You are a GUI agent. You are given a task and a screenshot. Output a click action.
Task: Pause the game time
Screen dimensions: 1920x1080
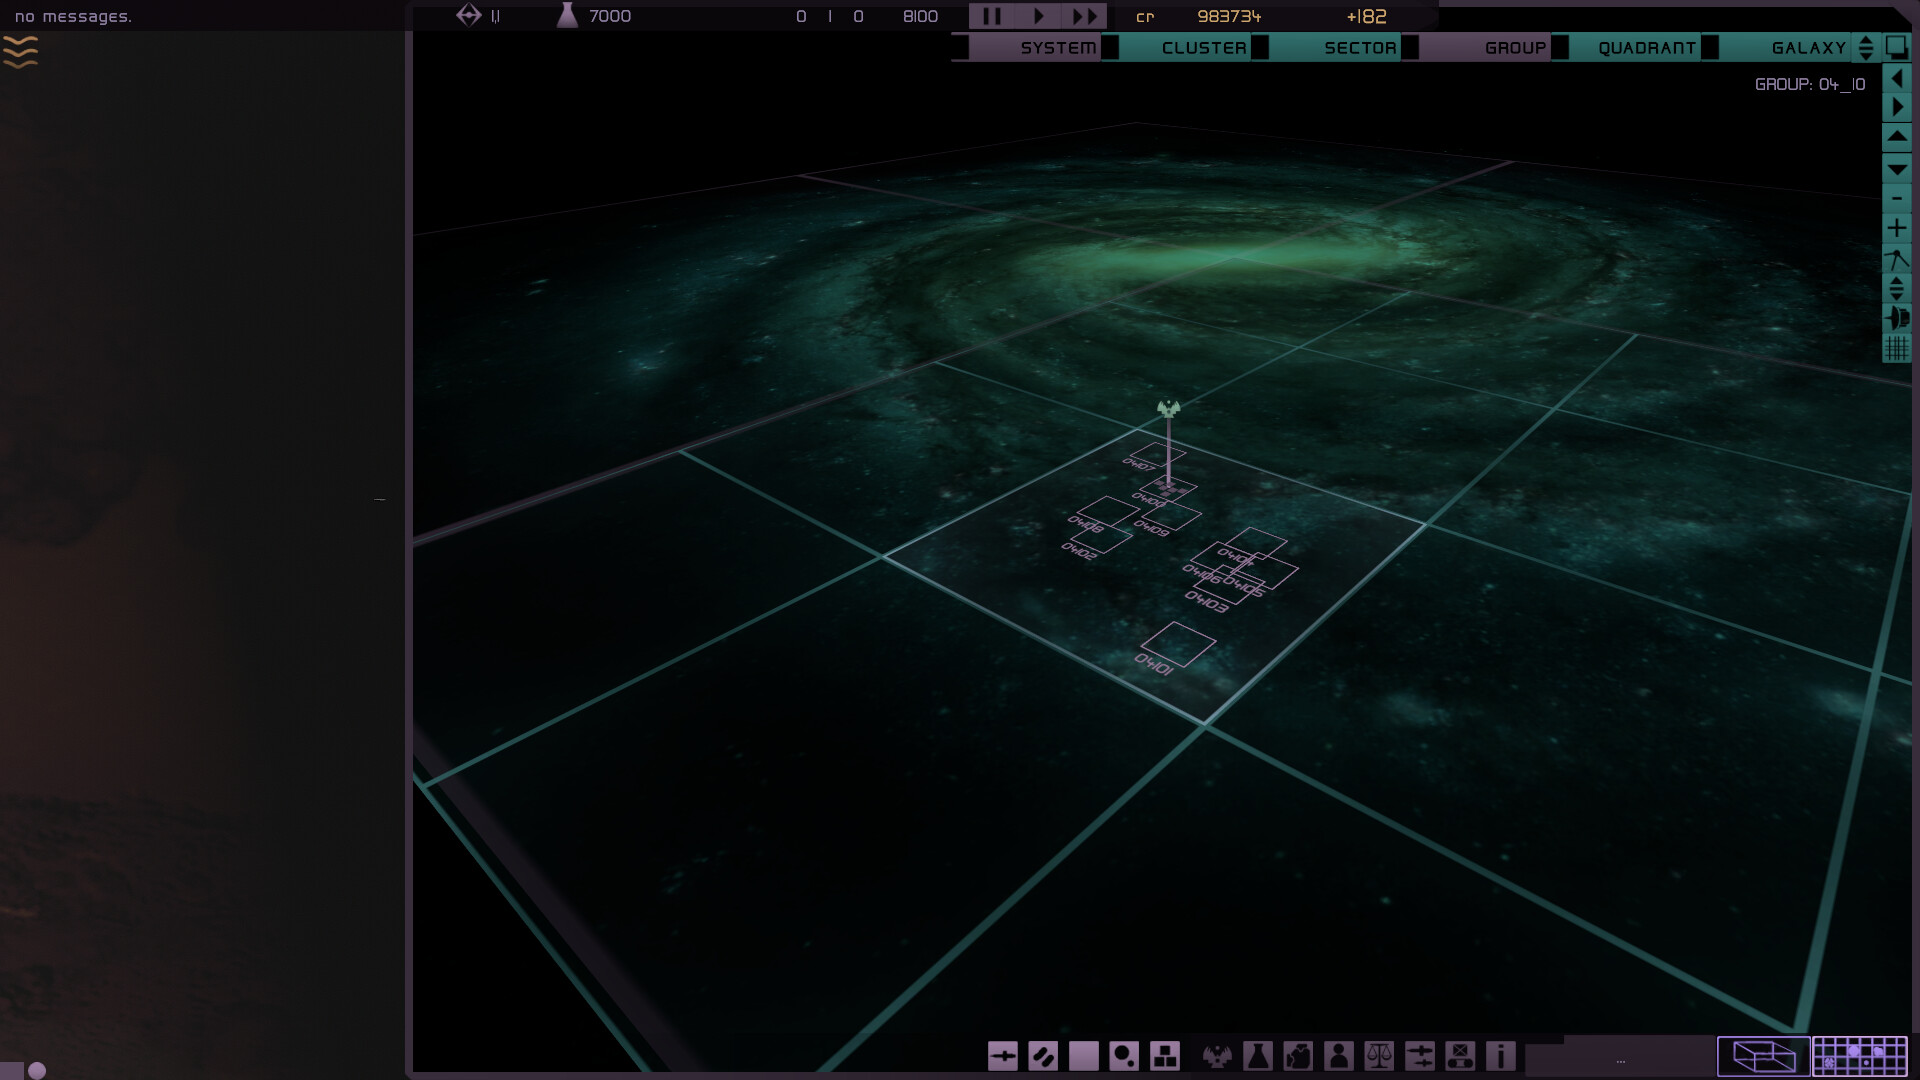(991, 16)
